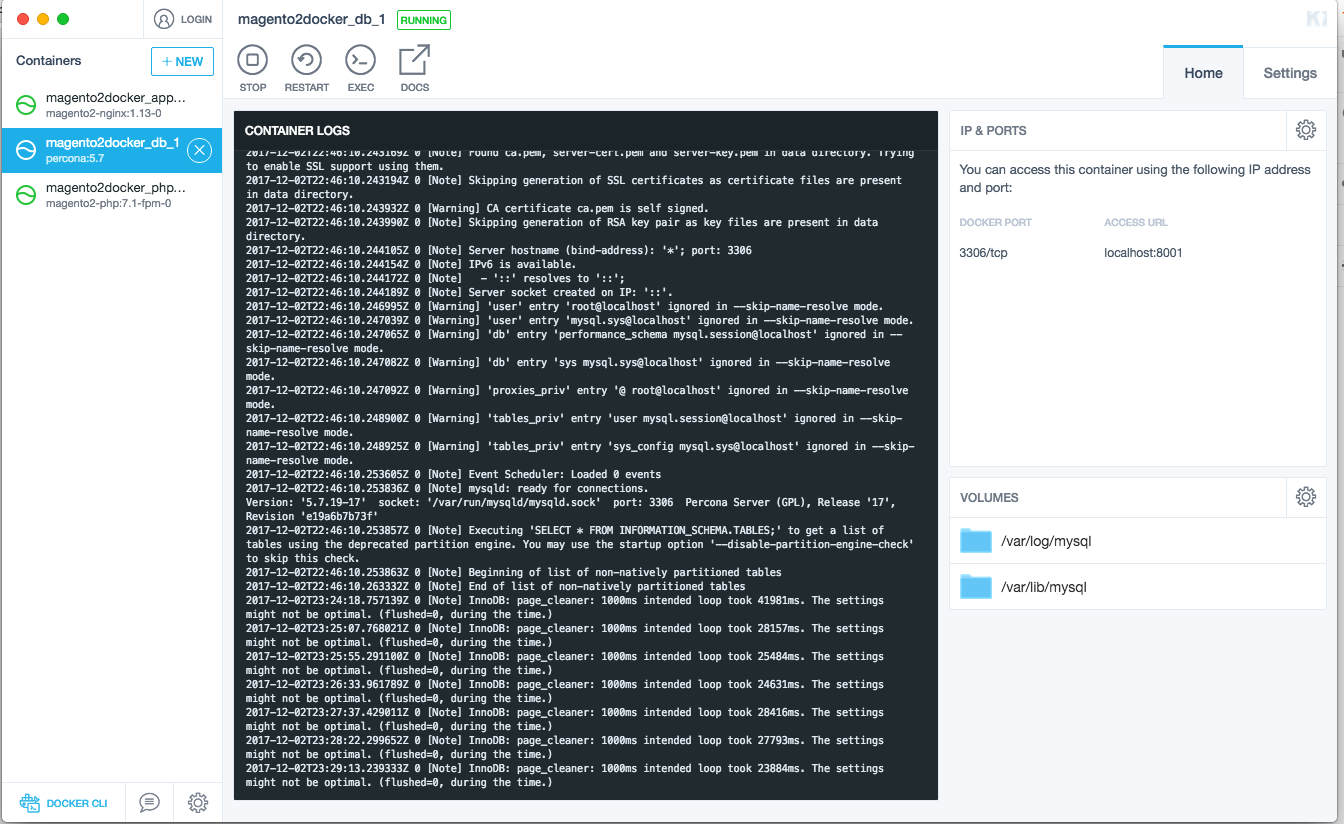Open preferences gear in bottom bar
This screenshot has height=824, width=1344.
pos(198,803)
